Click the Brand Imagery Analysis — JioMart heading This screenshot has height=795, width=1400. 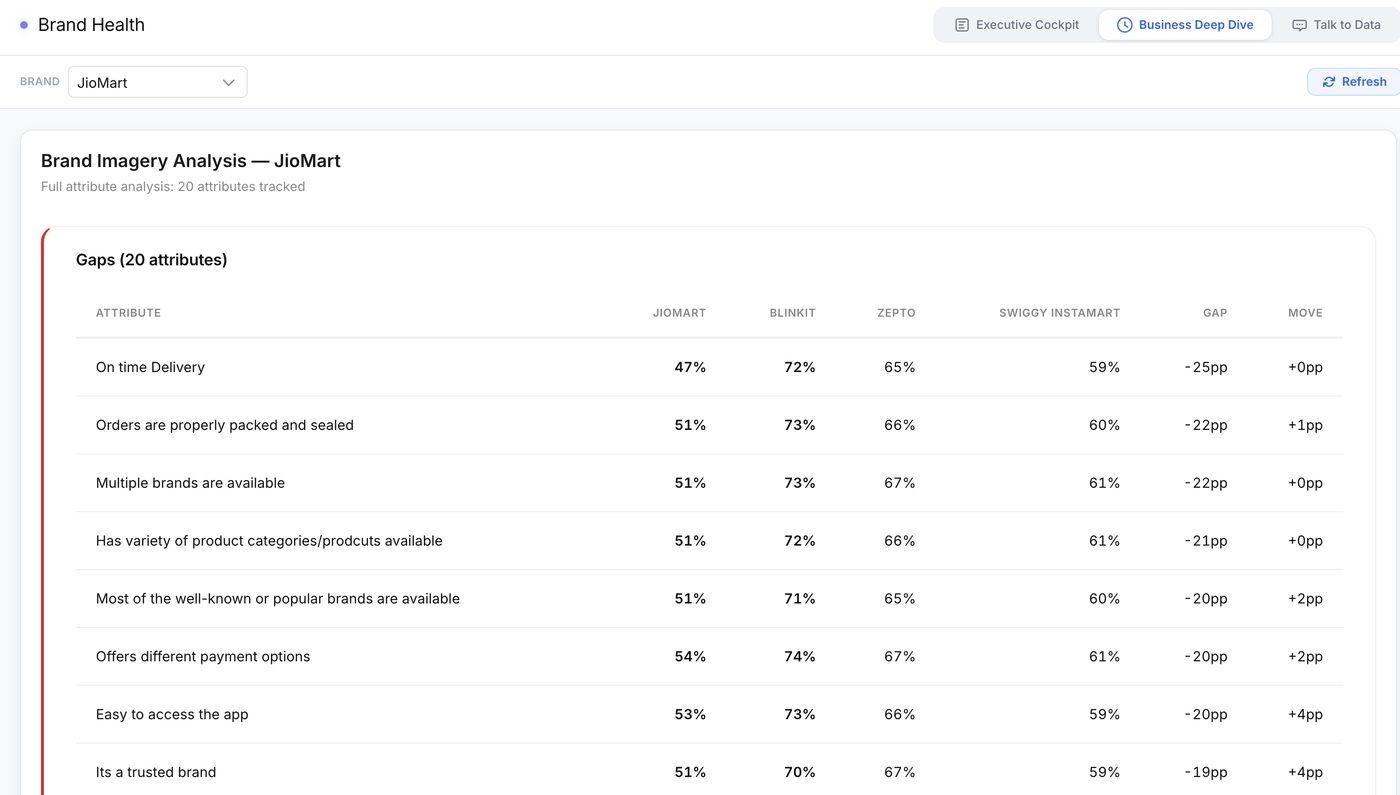click(x=191, y=161)
